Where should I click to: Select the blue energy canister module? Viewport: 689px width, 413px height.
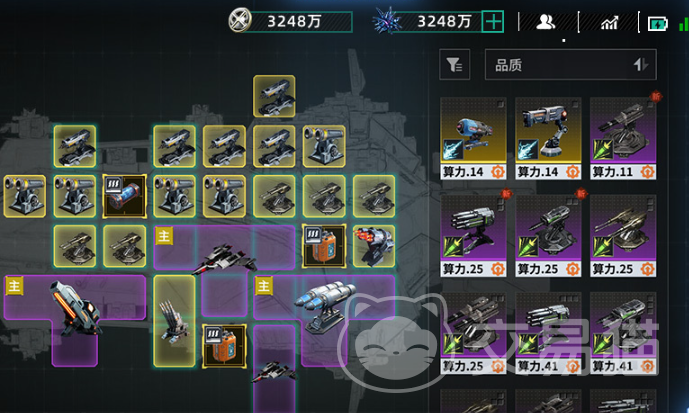[x=124, y=196]
